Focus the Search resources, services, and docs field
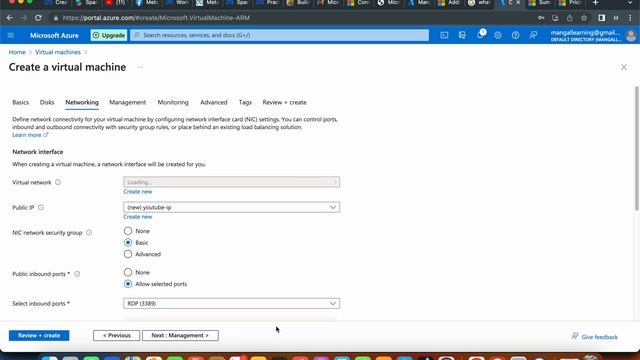640x360 pixels. 280,36
